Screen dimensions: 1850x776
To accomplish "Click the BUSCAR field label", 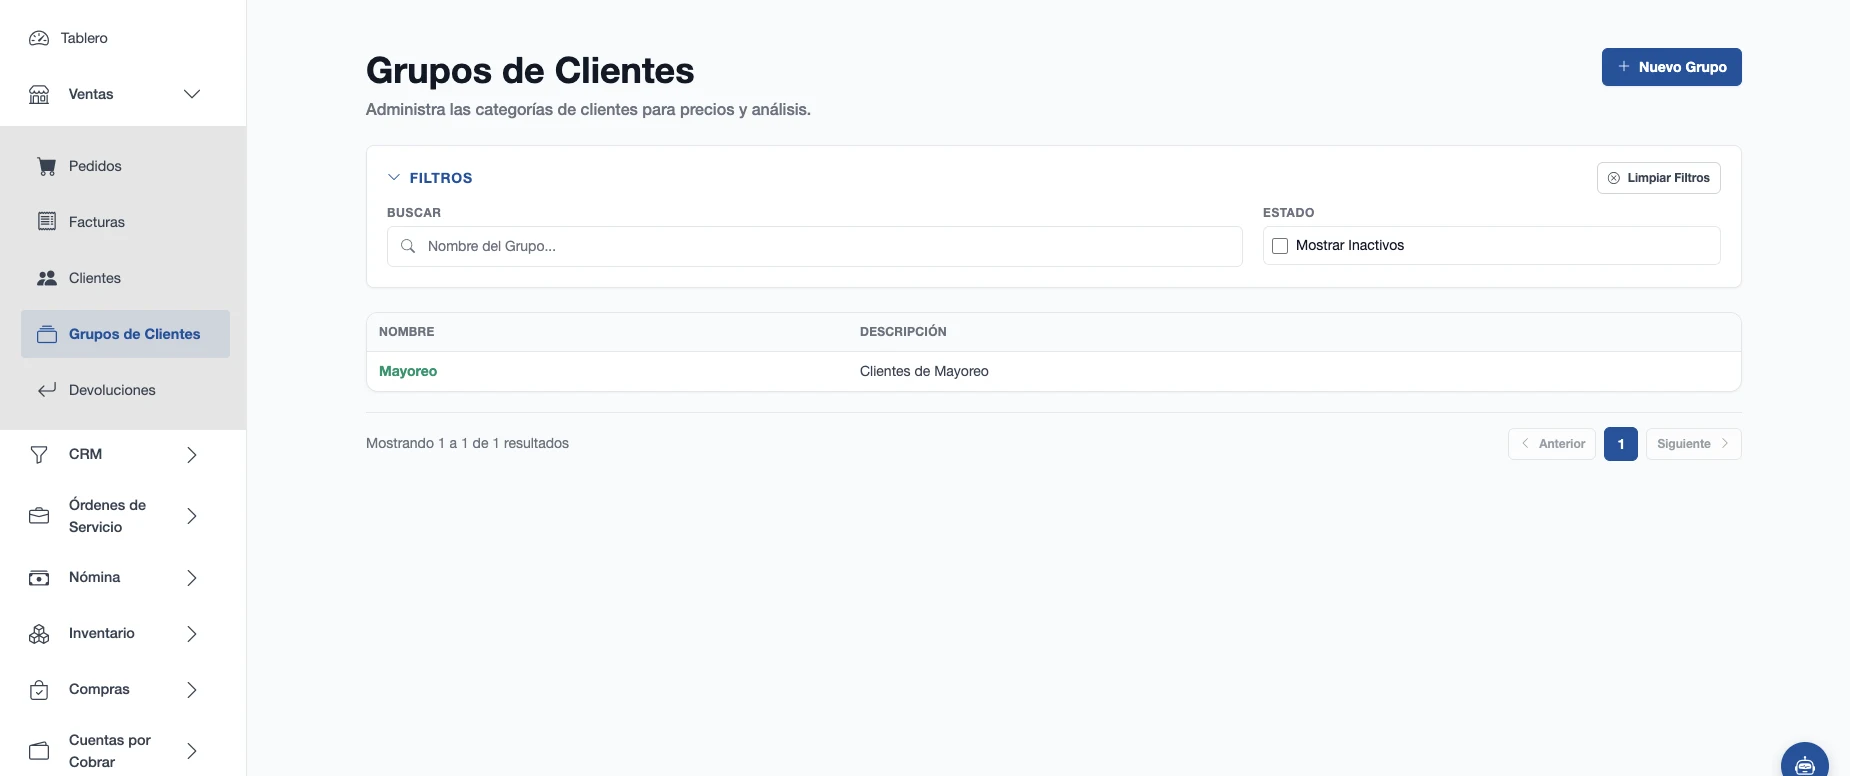I will click(x=414, y=213).
